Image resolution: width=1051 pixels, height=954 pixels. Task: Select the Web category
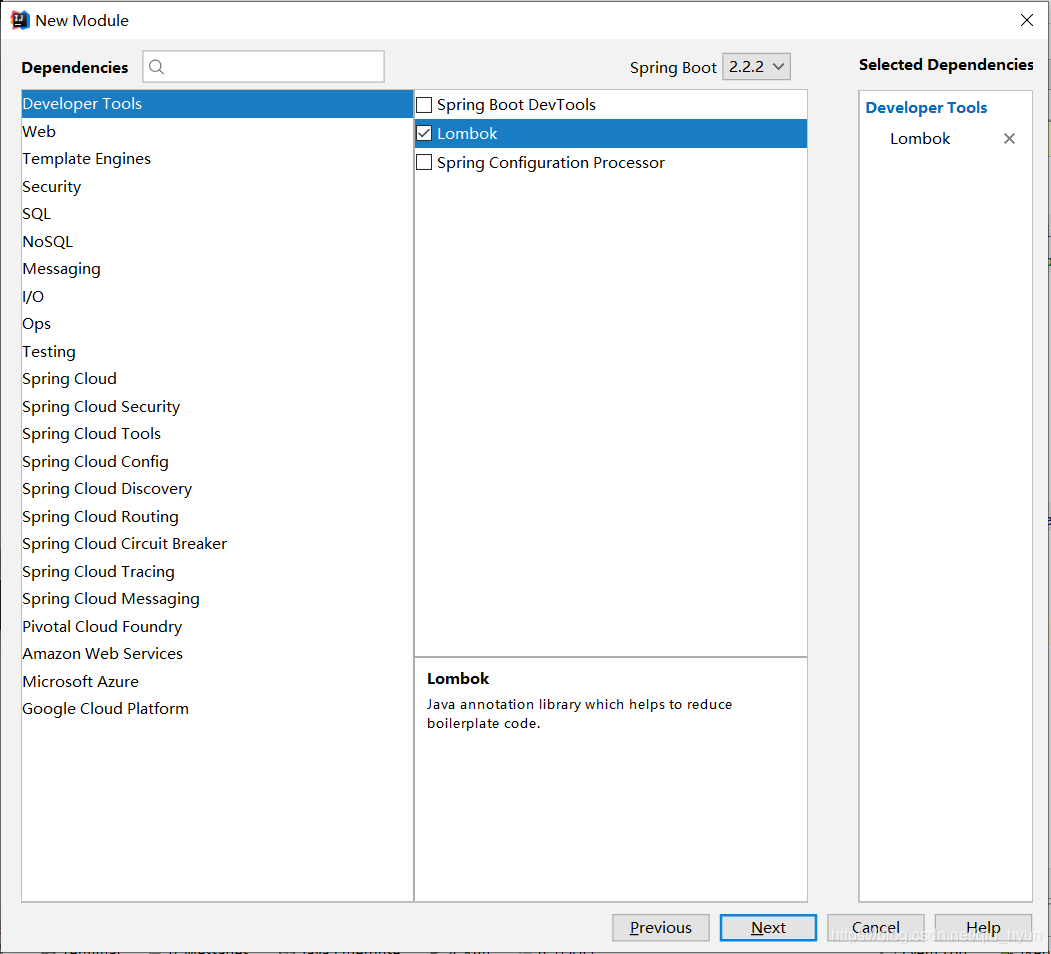click(x=217, y=131)
